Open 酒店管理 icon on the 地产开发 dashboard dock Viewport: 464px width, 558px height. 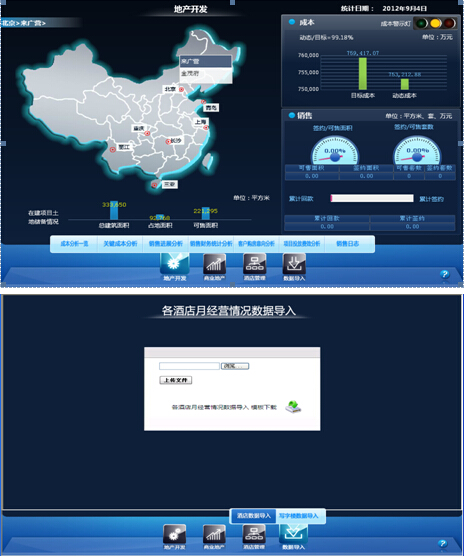[254, 264]
